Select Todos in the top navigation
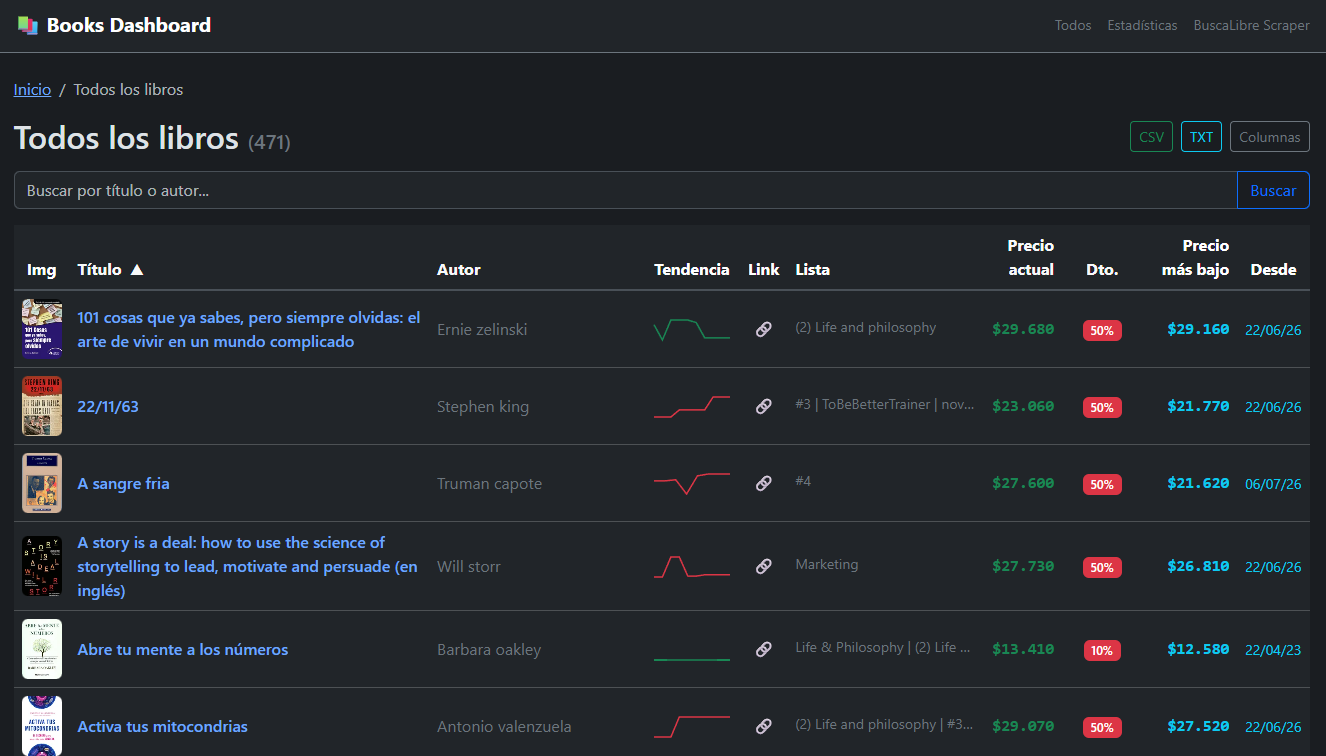The width and height of the screenshot is (1326, 756). click(1073, 26)
